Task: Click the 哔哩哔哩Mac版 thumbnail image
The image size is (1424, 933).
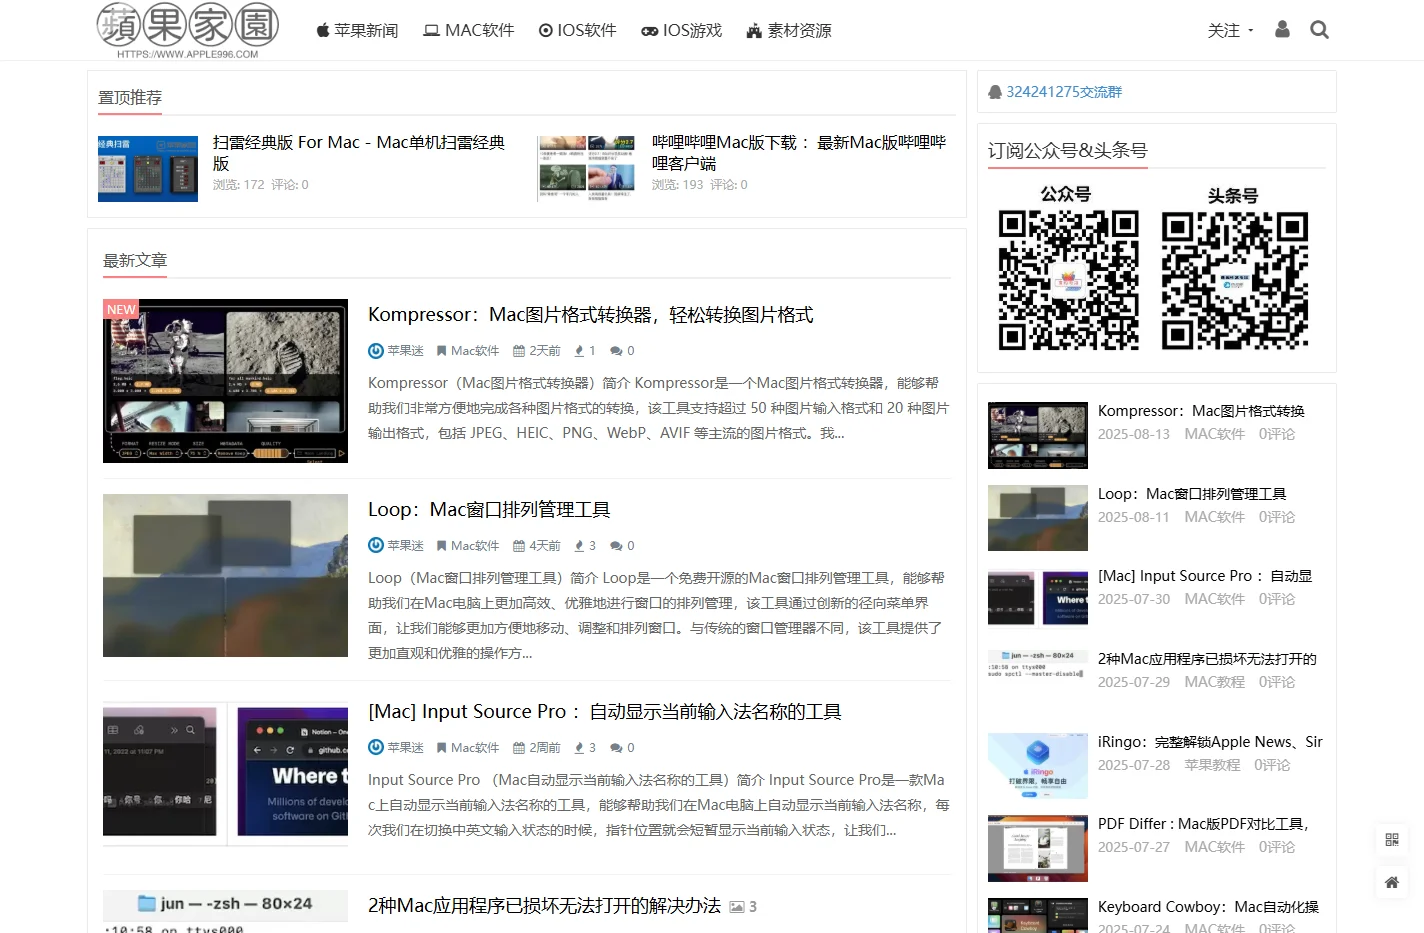Action: (x=587, y=169)
